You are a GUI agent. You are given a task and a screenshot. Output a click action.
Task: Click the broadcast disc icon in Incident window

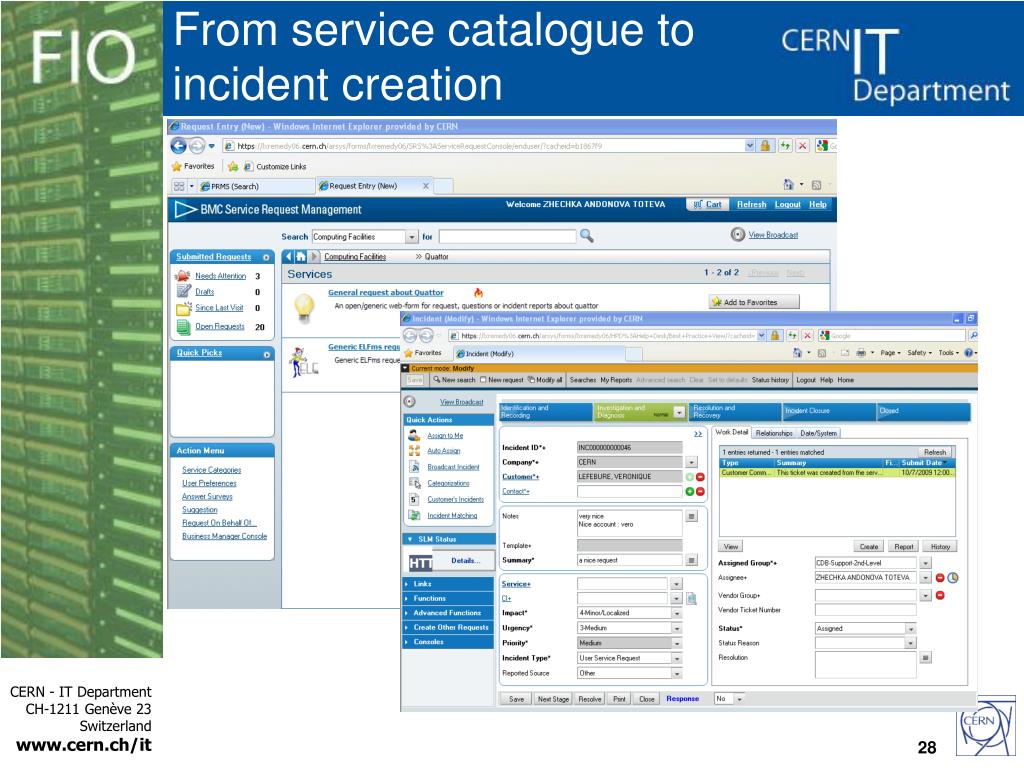pos(409,402)
